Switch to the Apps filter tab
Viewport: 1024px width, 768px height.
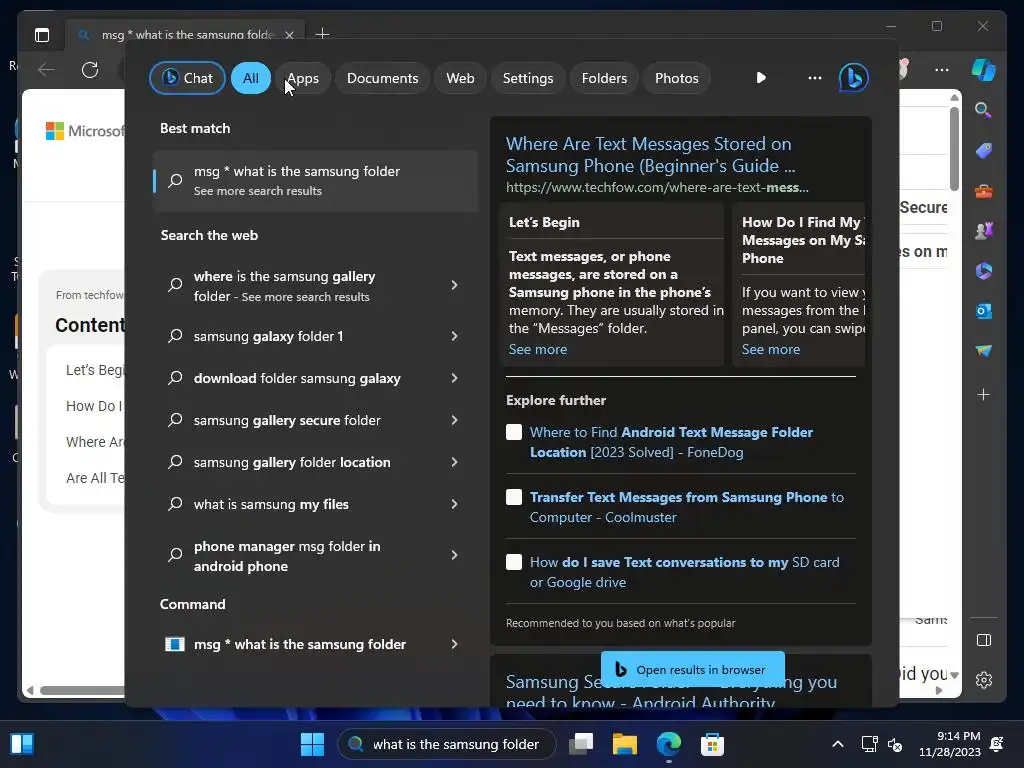click(303, 78)
